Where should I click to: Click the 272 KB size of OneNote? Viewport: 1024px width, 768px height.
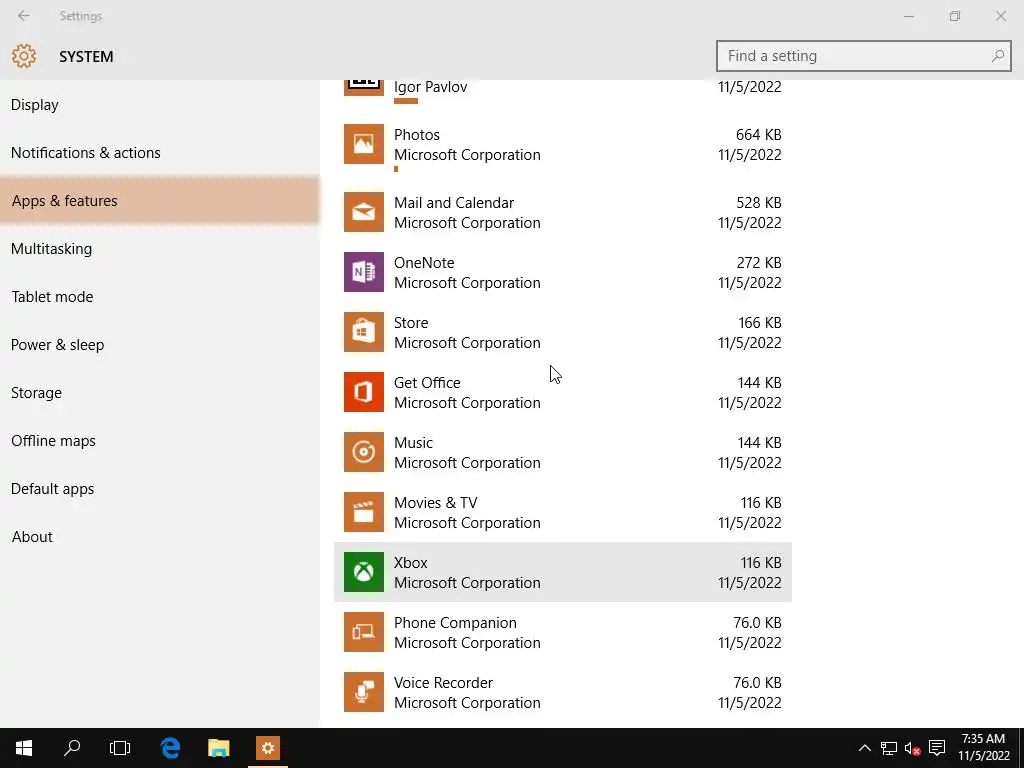coord(759,263)
